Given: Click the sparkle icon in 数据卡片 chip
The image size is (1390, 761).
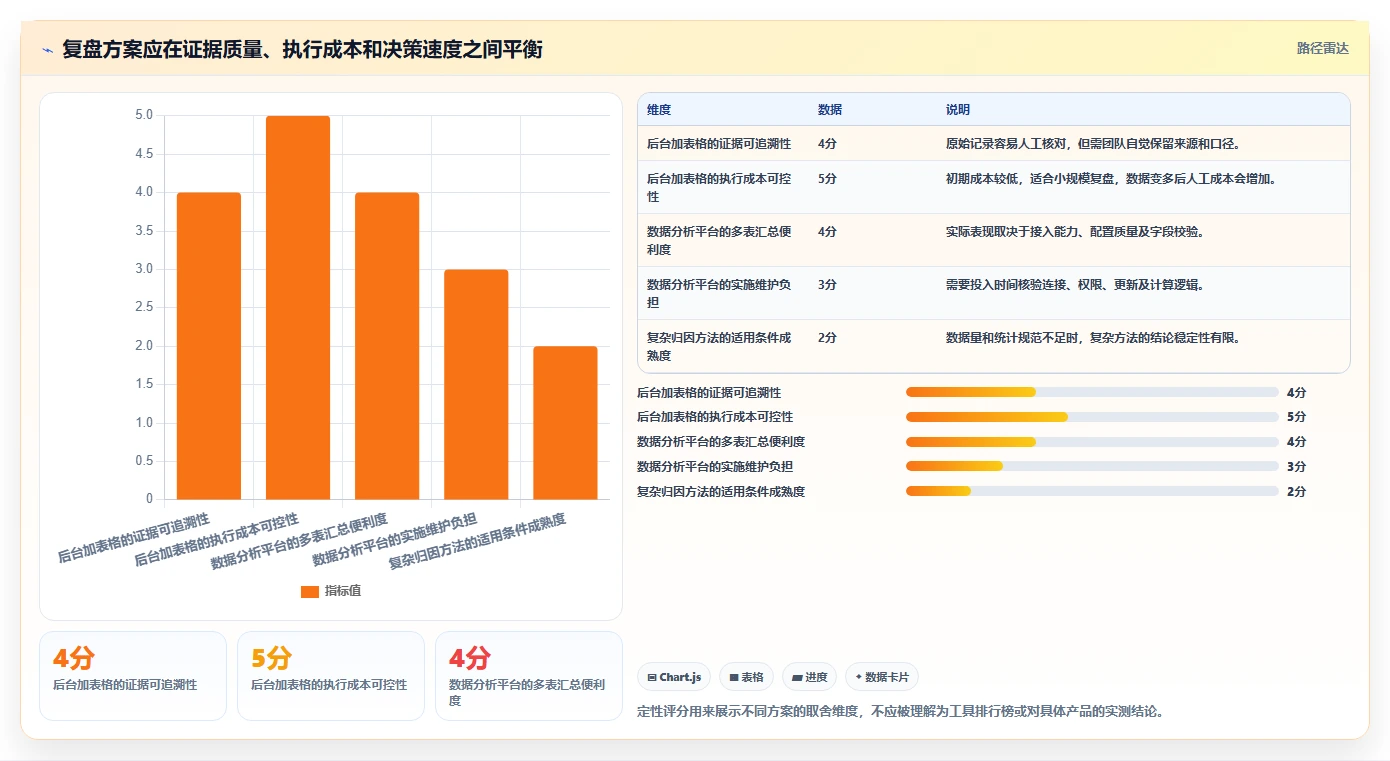Looking at the screenshot, I should (858, 677).
